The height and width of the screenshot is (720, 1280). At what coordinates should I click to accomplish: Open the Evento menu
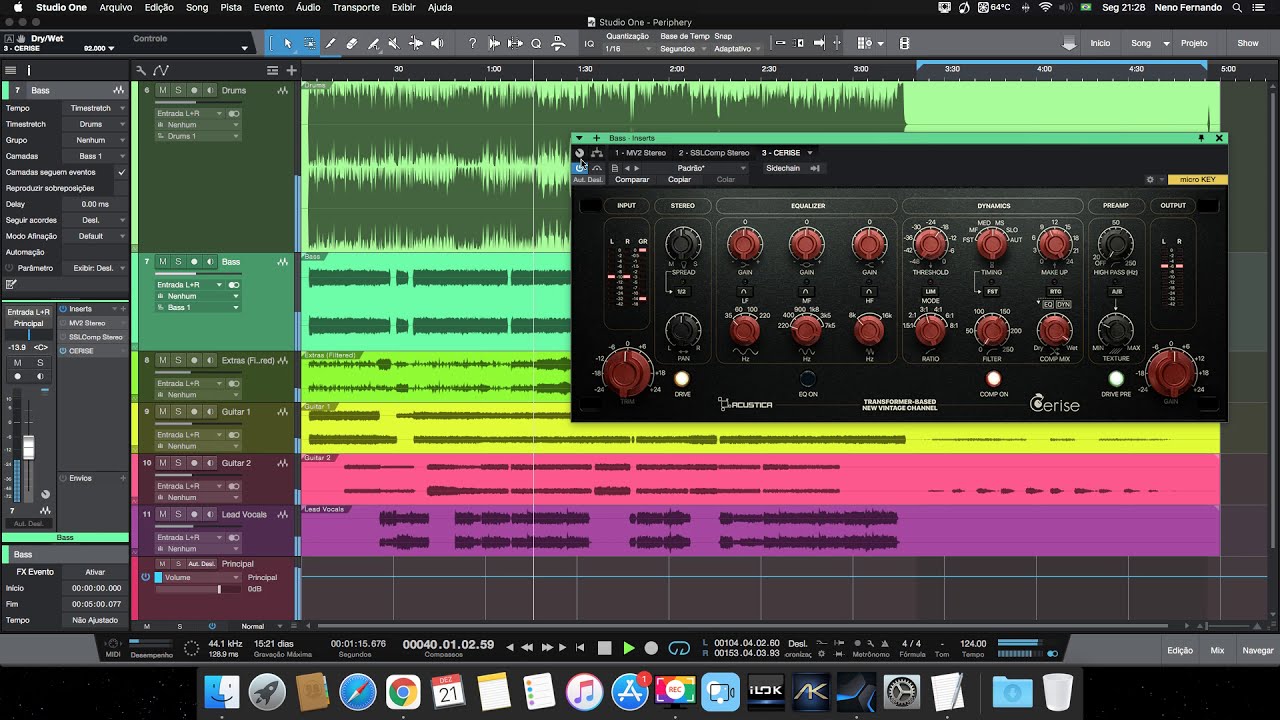(268, 7)
